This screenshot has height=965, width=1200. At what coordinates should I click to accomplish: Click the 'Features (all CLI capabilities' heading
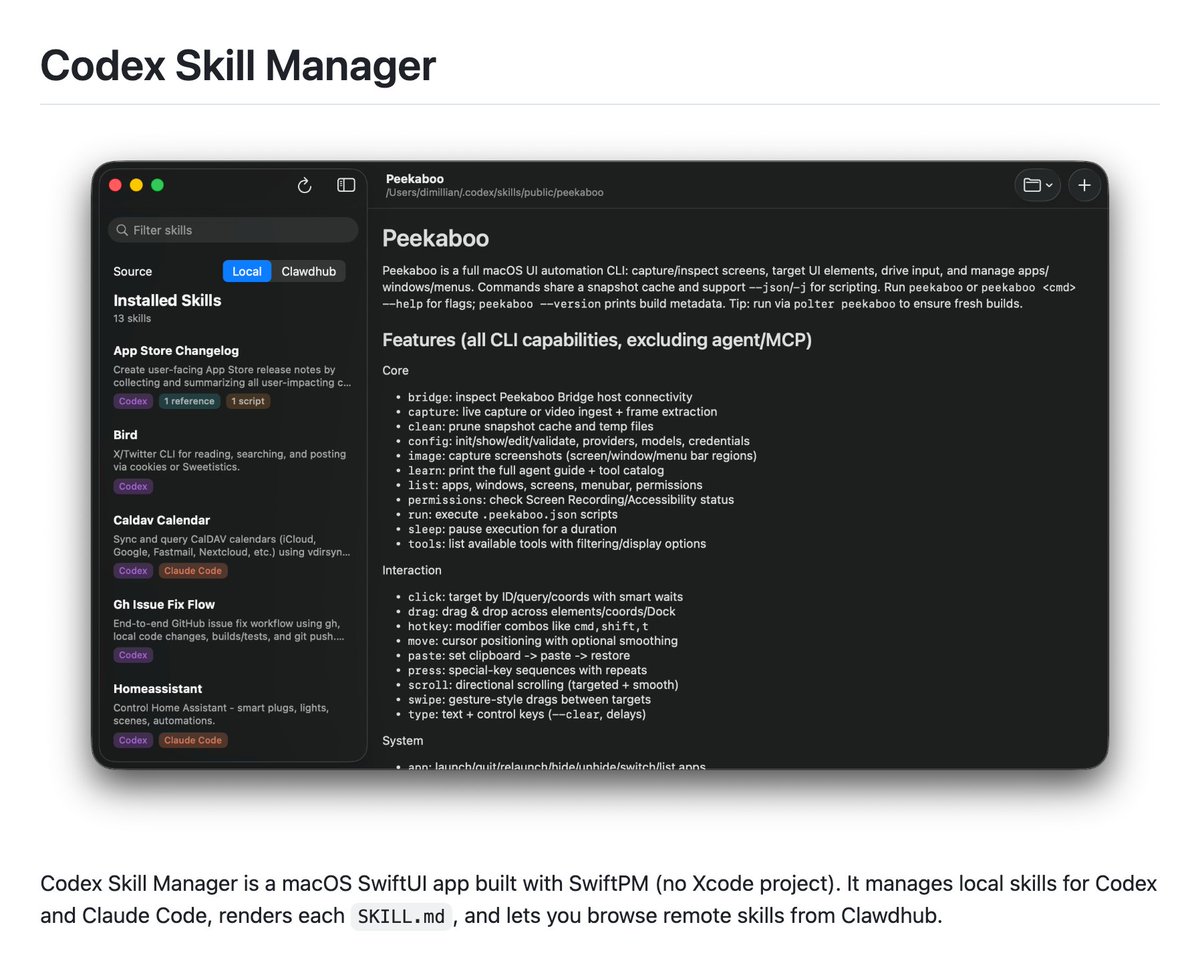tap(597, 340)
